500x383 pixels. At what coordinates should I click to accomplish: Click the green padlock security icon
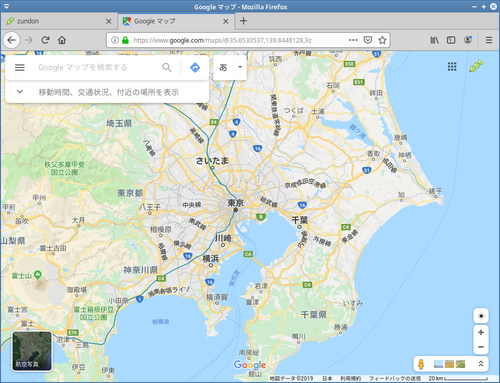125,40
